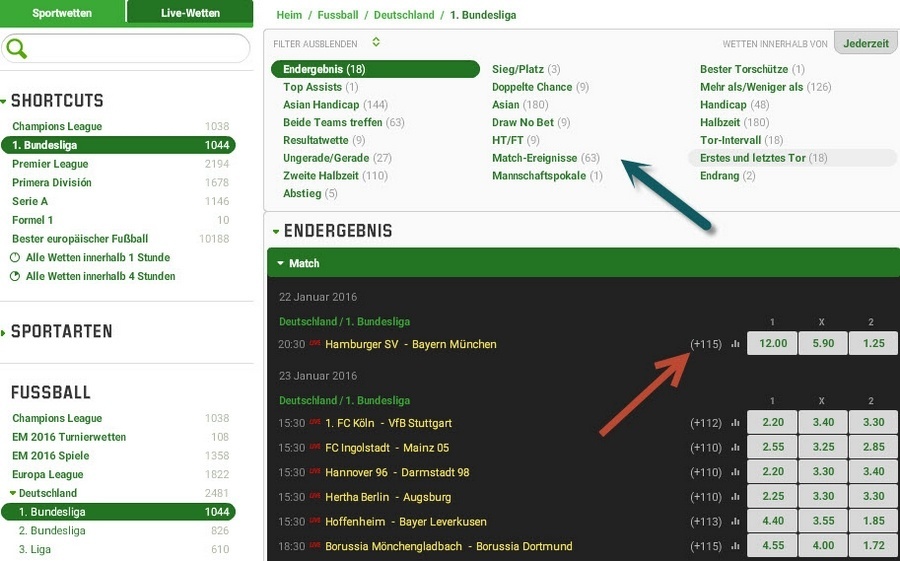Expand the Sportarten section
This screenshot has width=900, height=561.
3,332
